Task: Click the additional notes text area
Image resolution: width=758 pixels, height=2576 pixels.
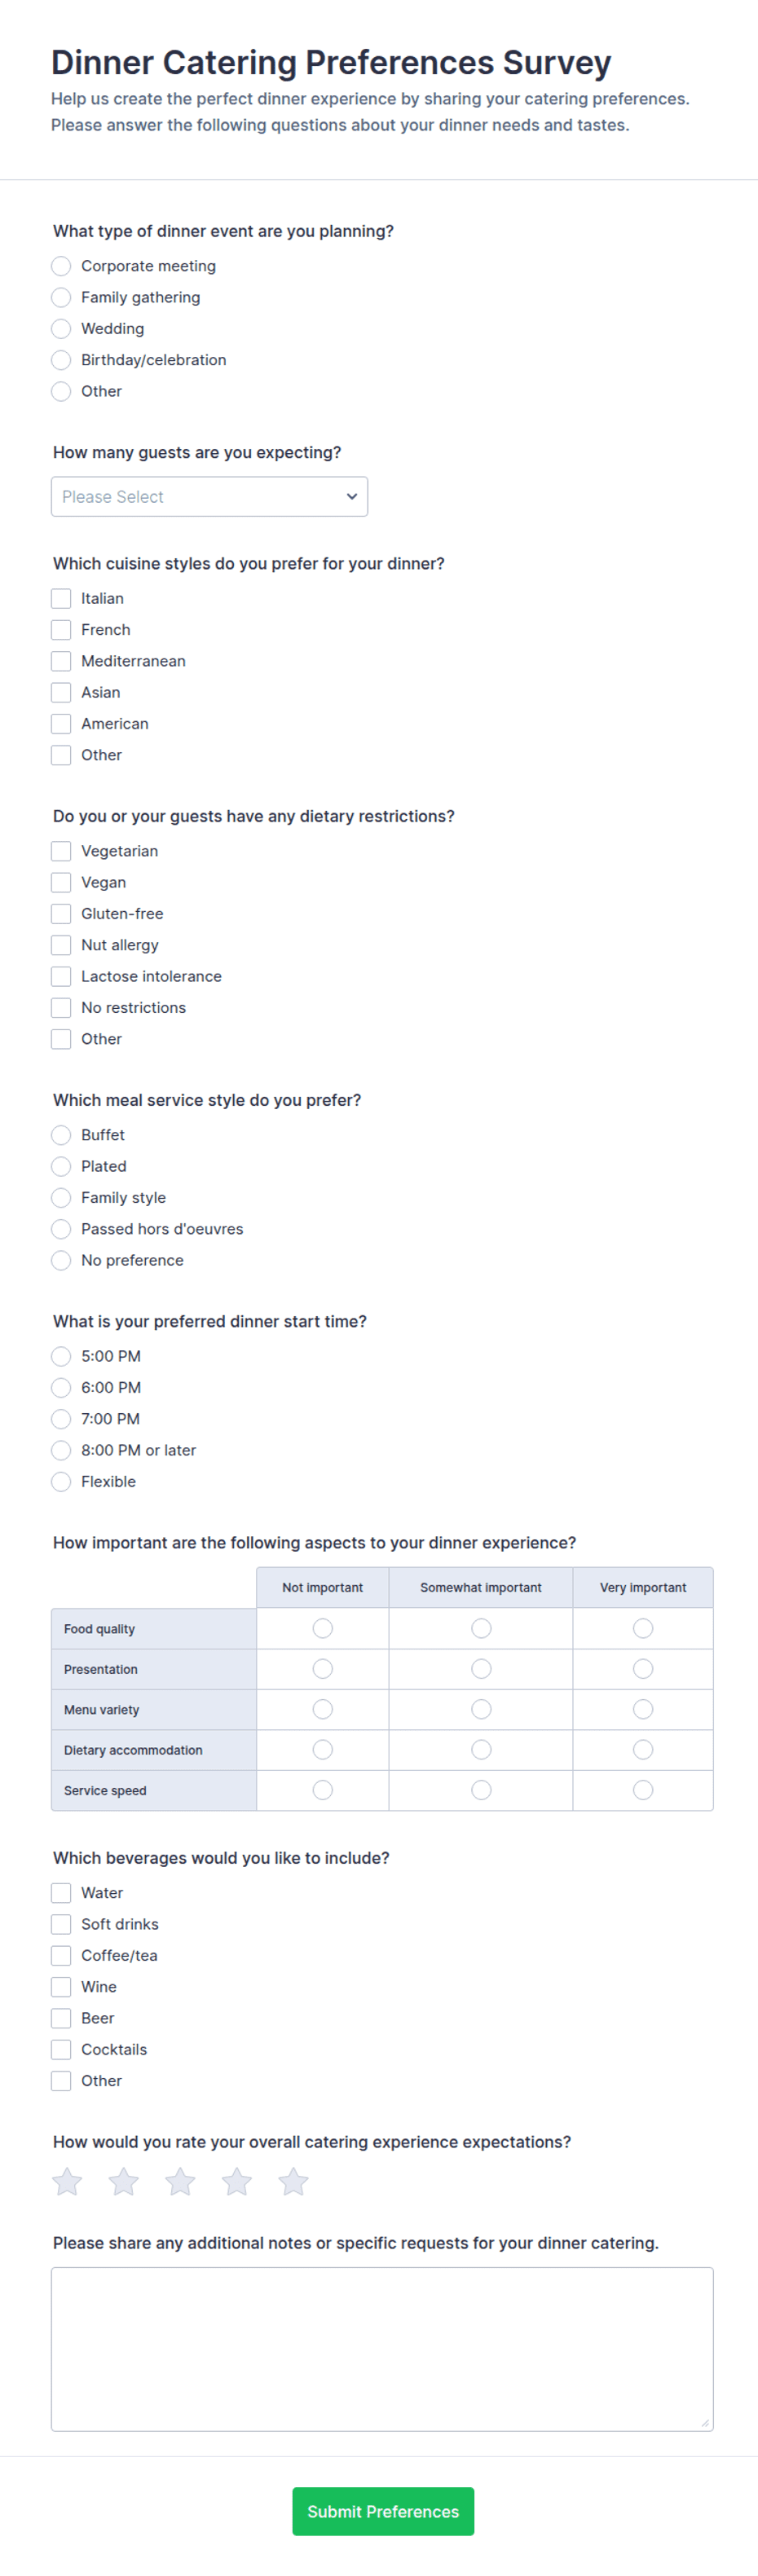Action: point(382,2348)
